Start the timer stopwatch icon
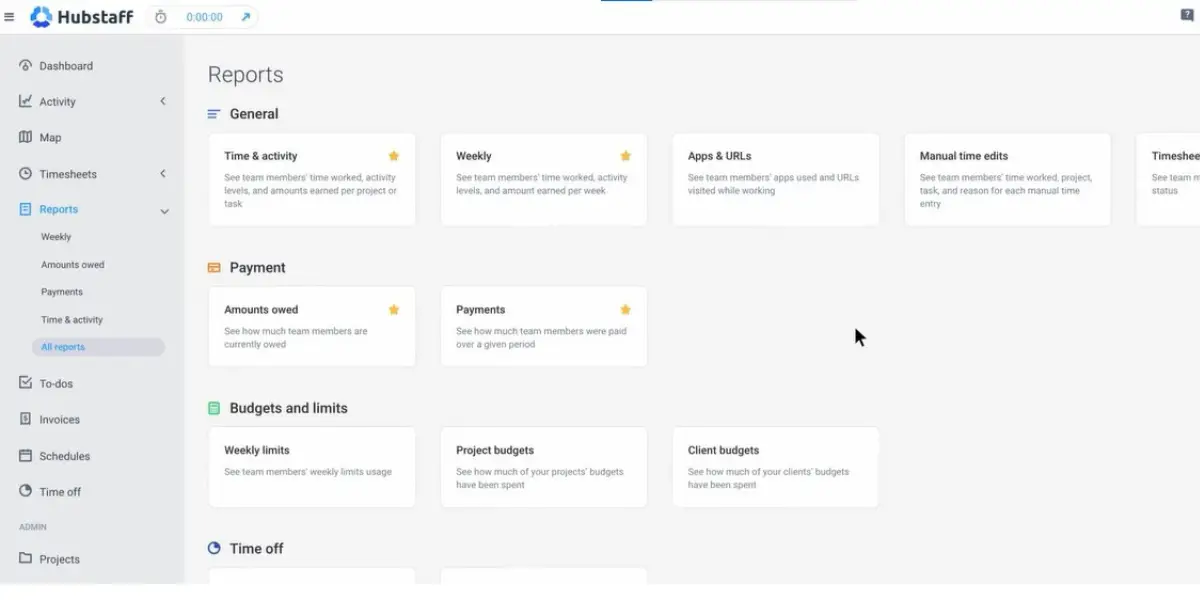The width and height of the screenshot is (1200, 600). pyautogui.click(x=160, y=17)
